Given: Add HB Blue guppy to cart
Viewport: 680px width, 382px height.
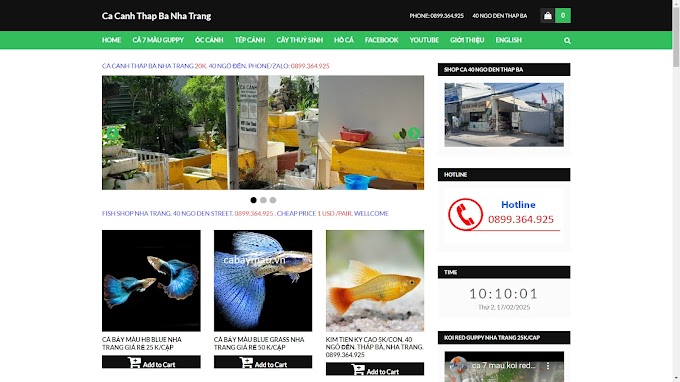Looking at the screenshot, I should point(151,362).
